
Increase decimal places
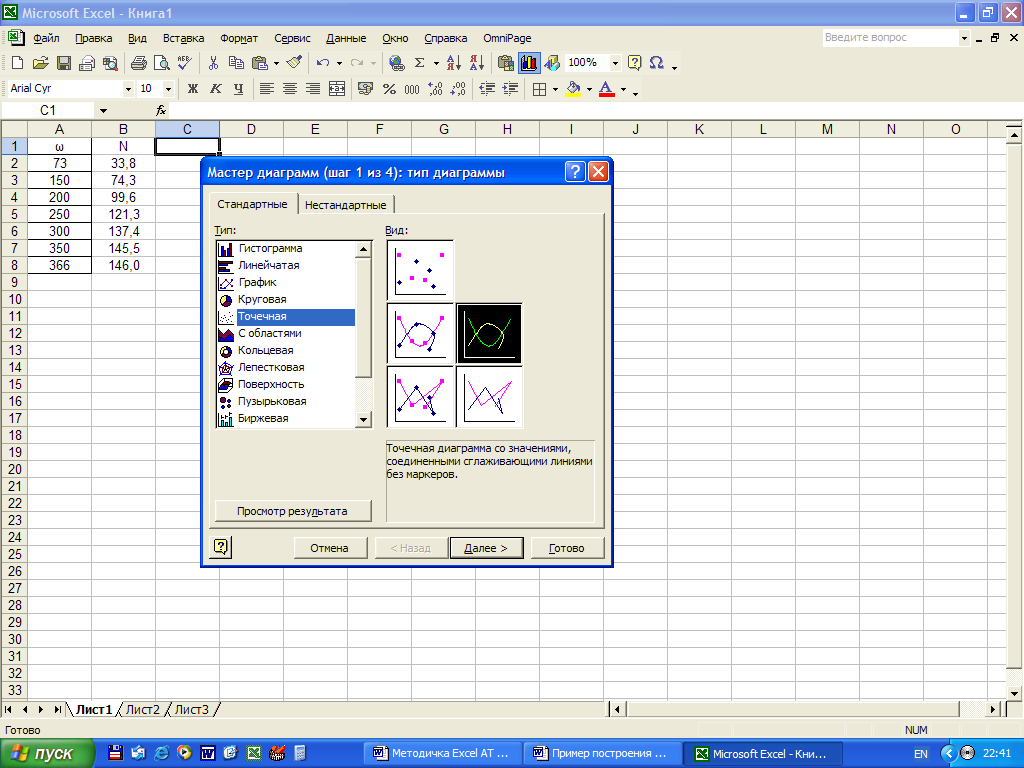(436, 89)
